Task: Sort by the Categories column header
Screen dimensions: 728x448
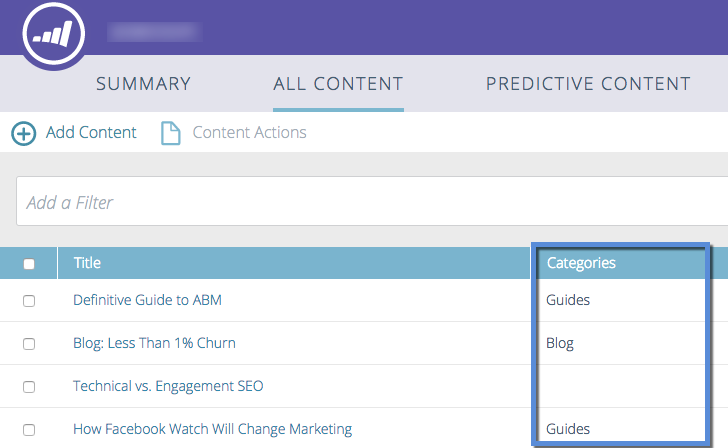Action: click(x=581, y=263)
